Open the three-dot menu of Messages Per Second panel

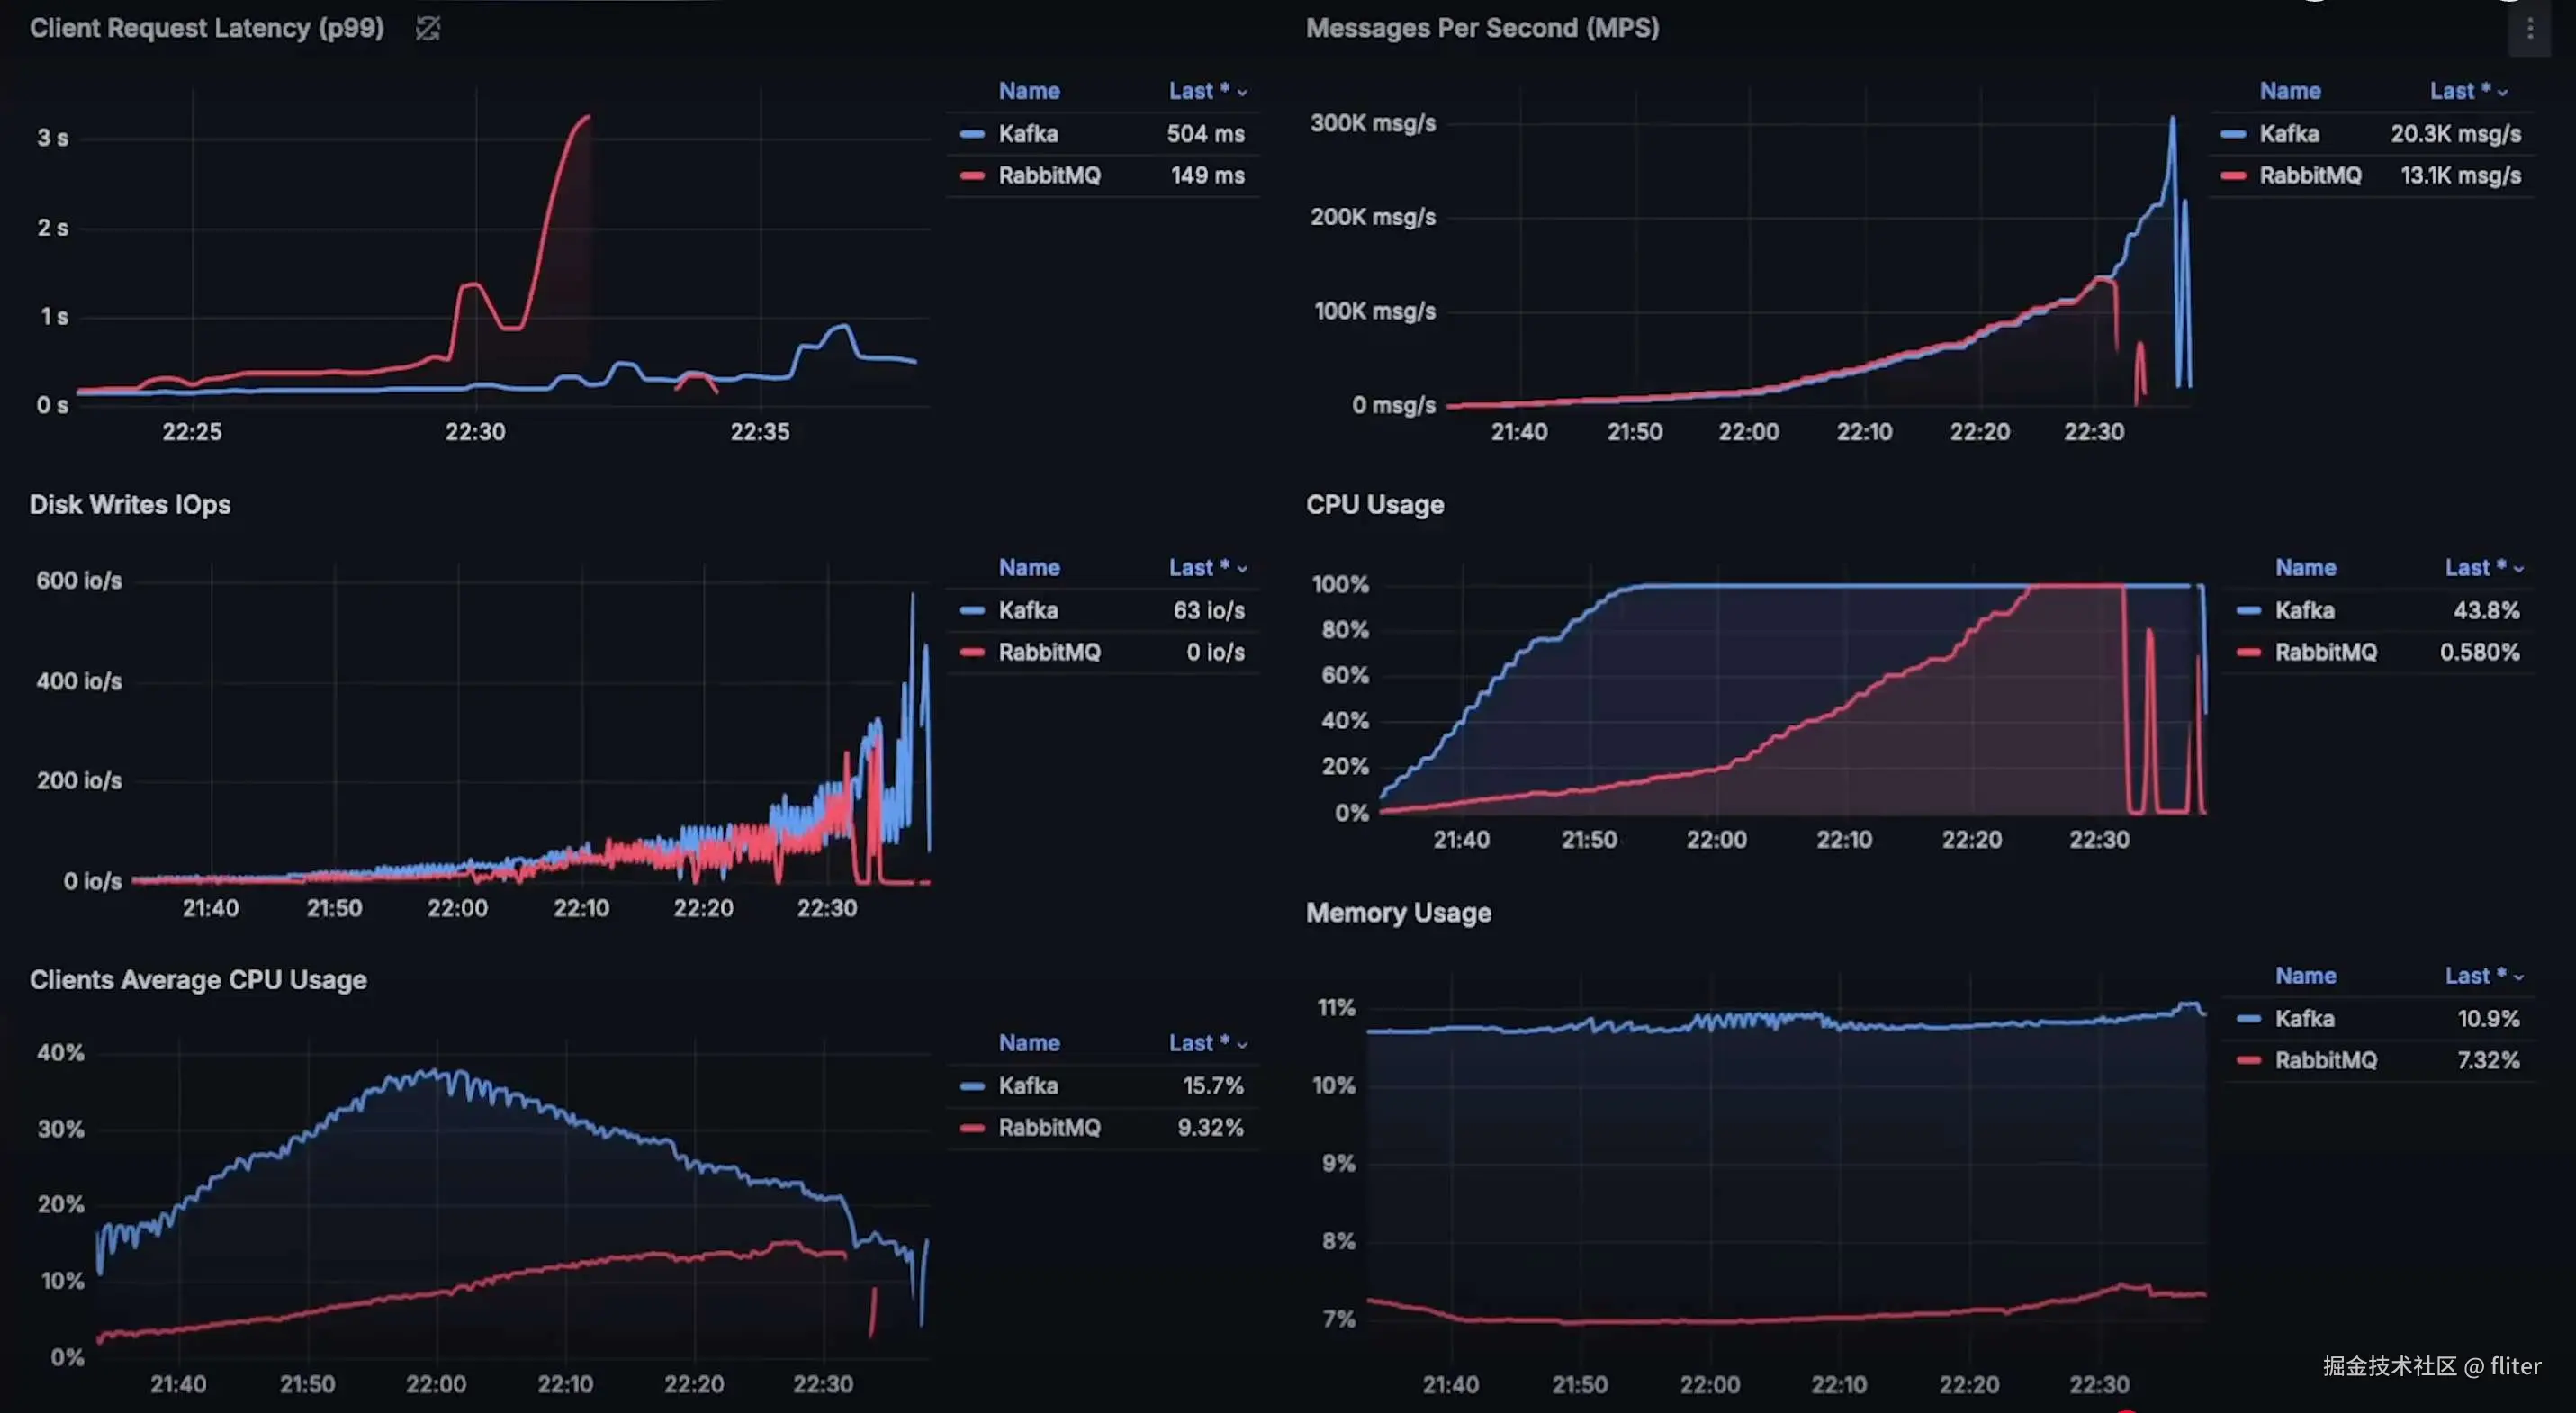click(x=2529, y=30)
